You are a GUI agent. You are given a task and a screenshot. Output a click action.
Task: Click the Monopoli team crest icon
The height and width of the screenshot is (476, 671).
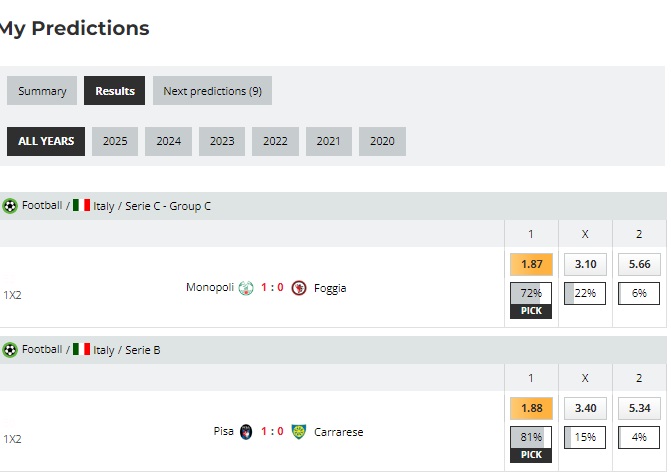coord(246,288)
